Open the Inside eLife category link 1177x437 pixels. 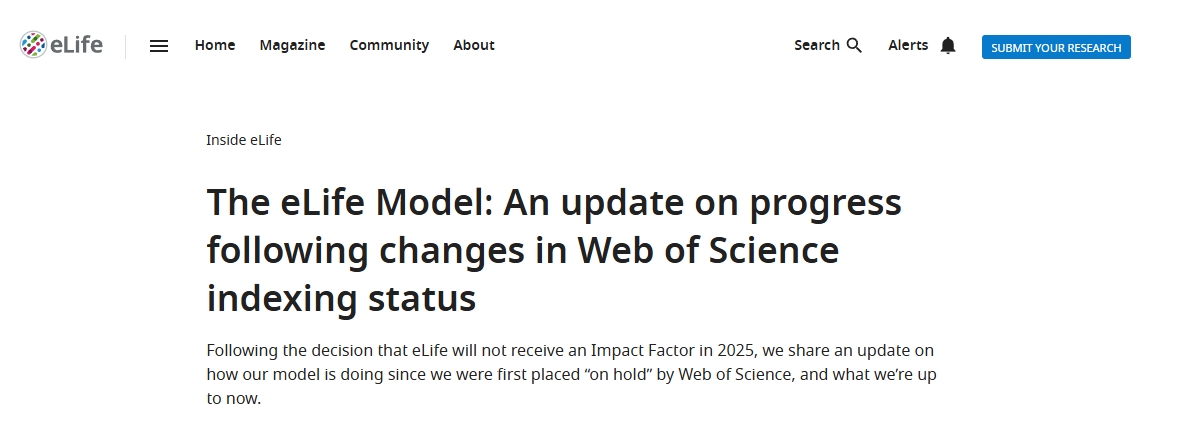pos(244,140)
